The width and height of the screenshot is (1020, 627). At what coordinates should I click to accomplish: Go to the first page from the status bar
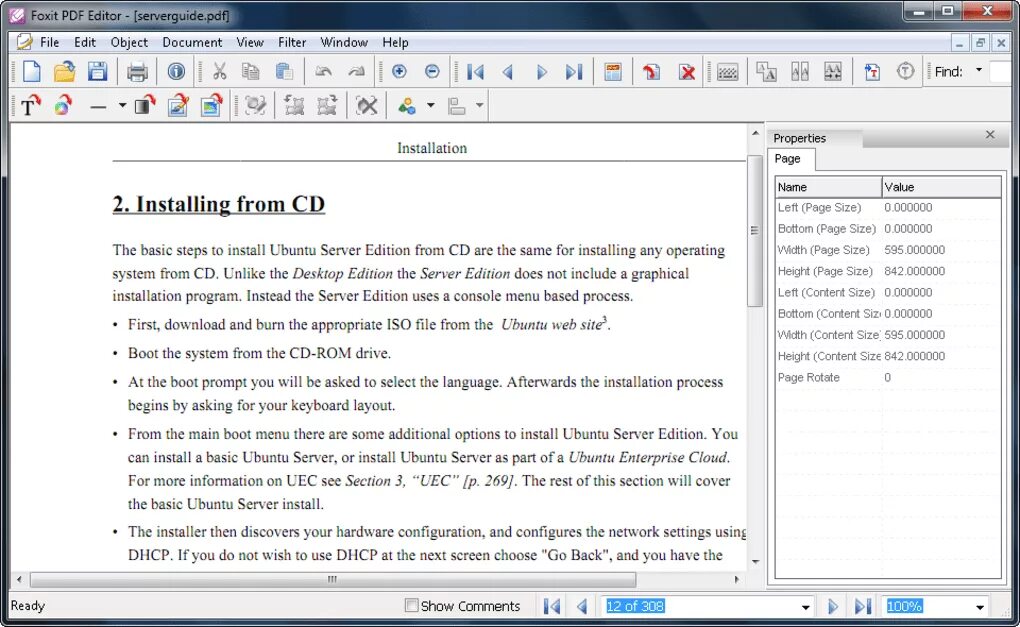pos(552,606)
